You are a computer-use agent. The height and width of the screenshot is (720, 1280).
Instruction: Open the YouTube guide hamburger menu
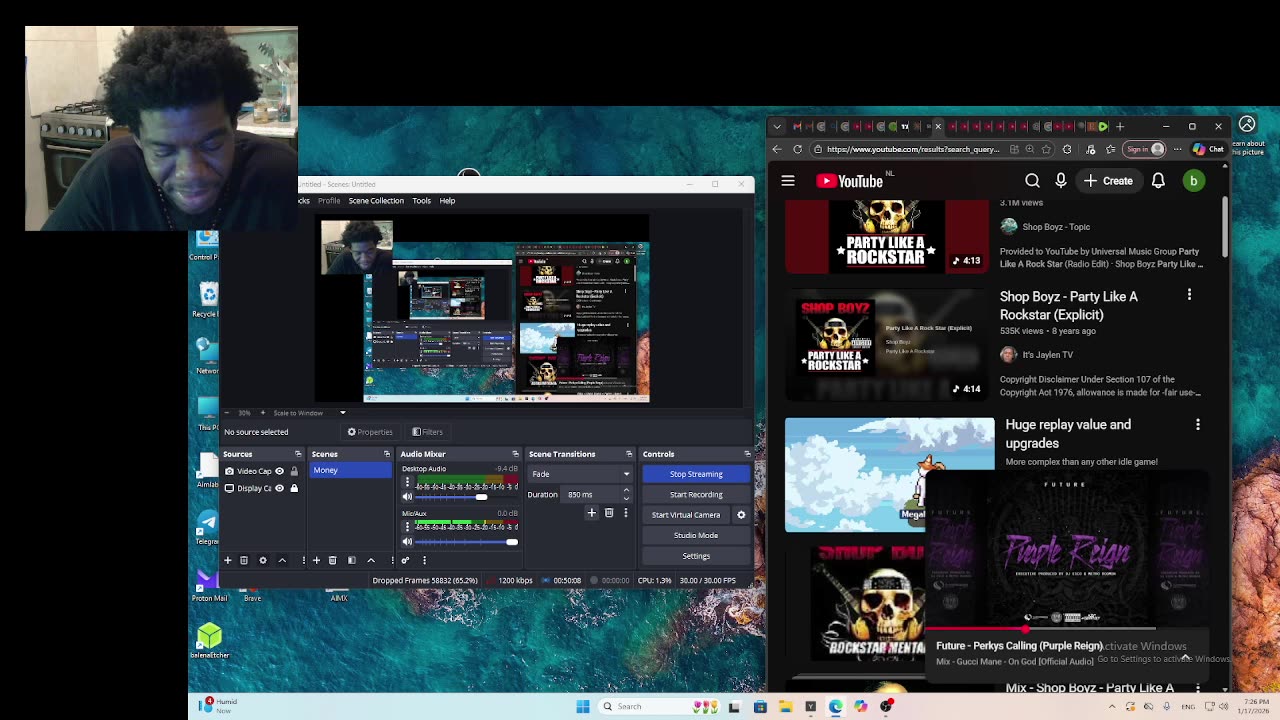click(x=788, y=181)
